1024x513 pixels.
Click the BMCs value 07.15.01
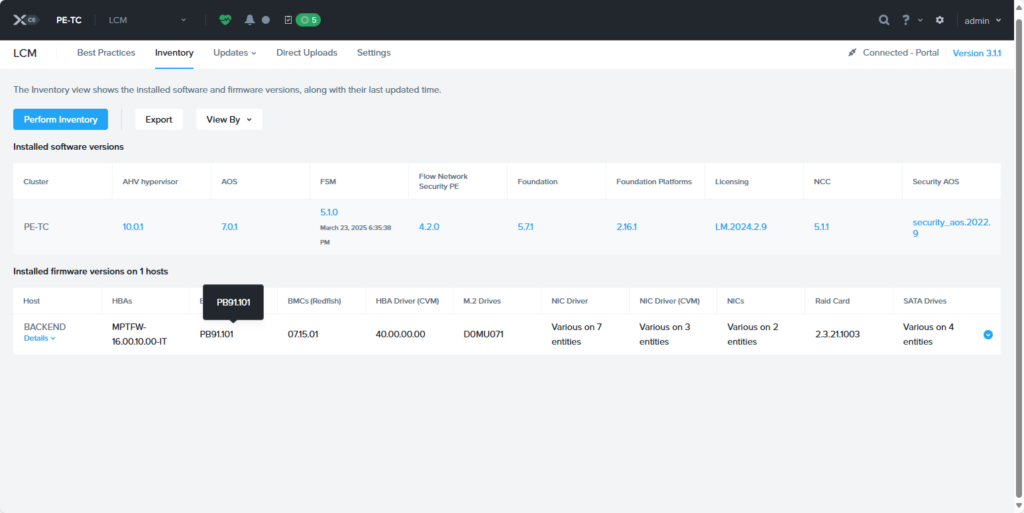(303, 334)
